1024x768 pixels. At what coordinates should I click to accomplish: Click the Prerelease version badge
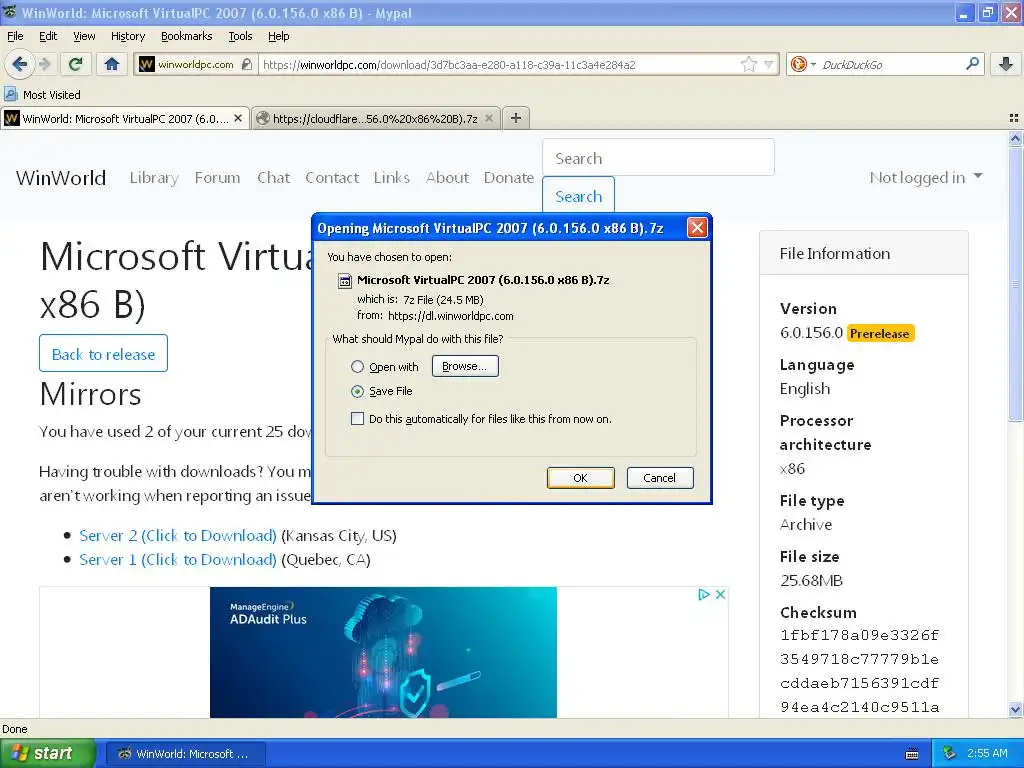click(x=880, y=333)
